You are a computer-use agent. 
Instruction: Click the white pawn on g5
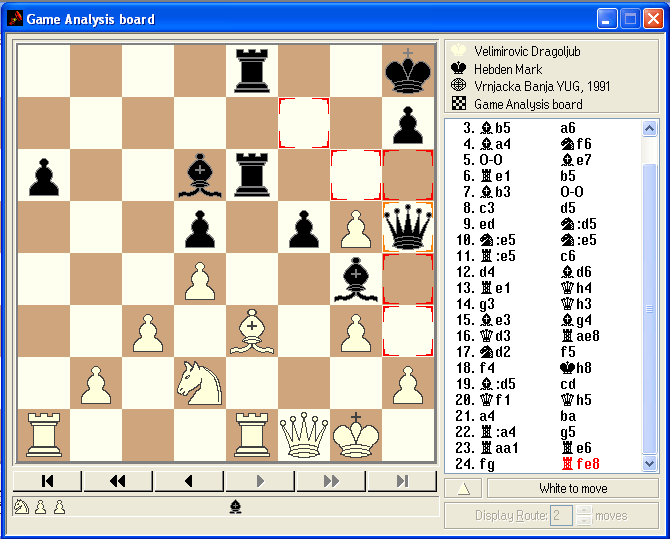point(356,227)
